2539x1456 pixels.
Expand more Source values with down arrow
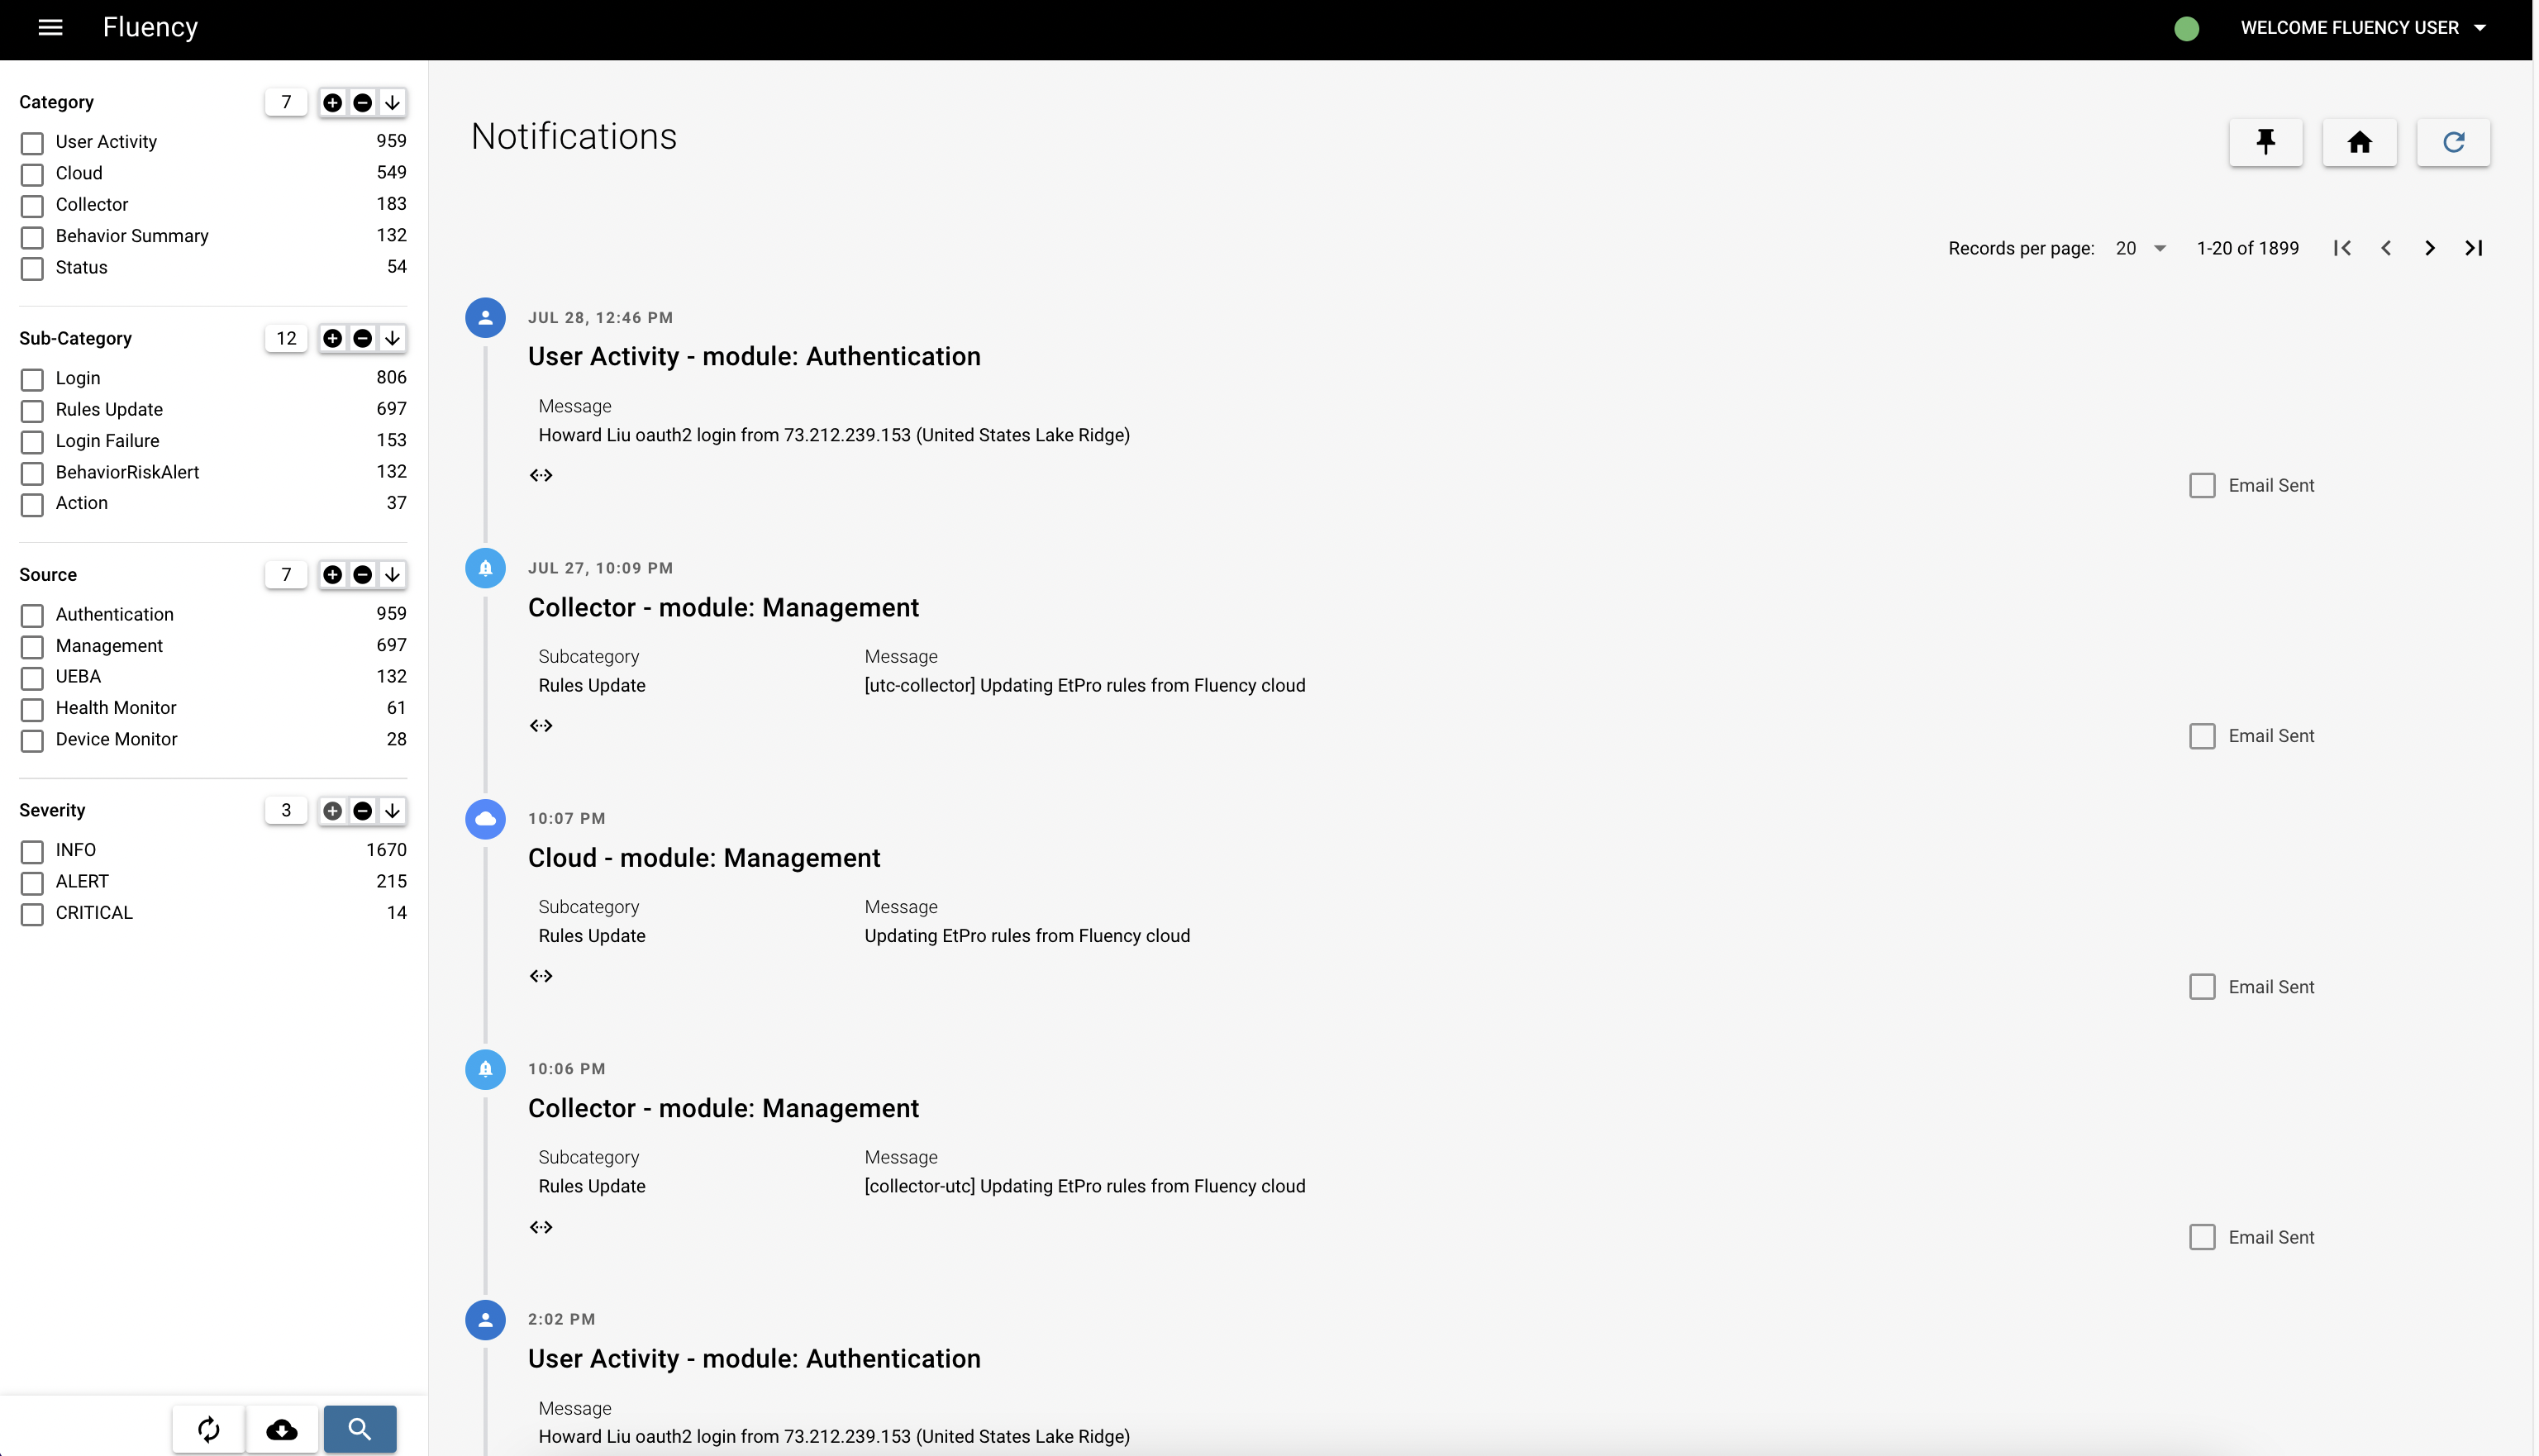393,574
